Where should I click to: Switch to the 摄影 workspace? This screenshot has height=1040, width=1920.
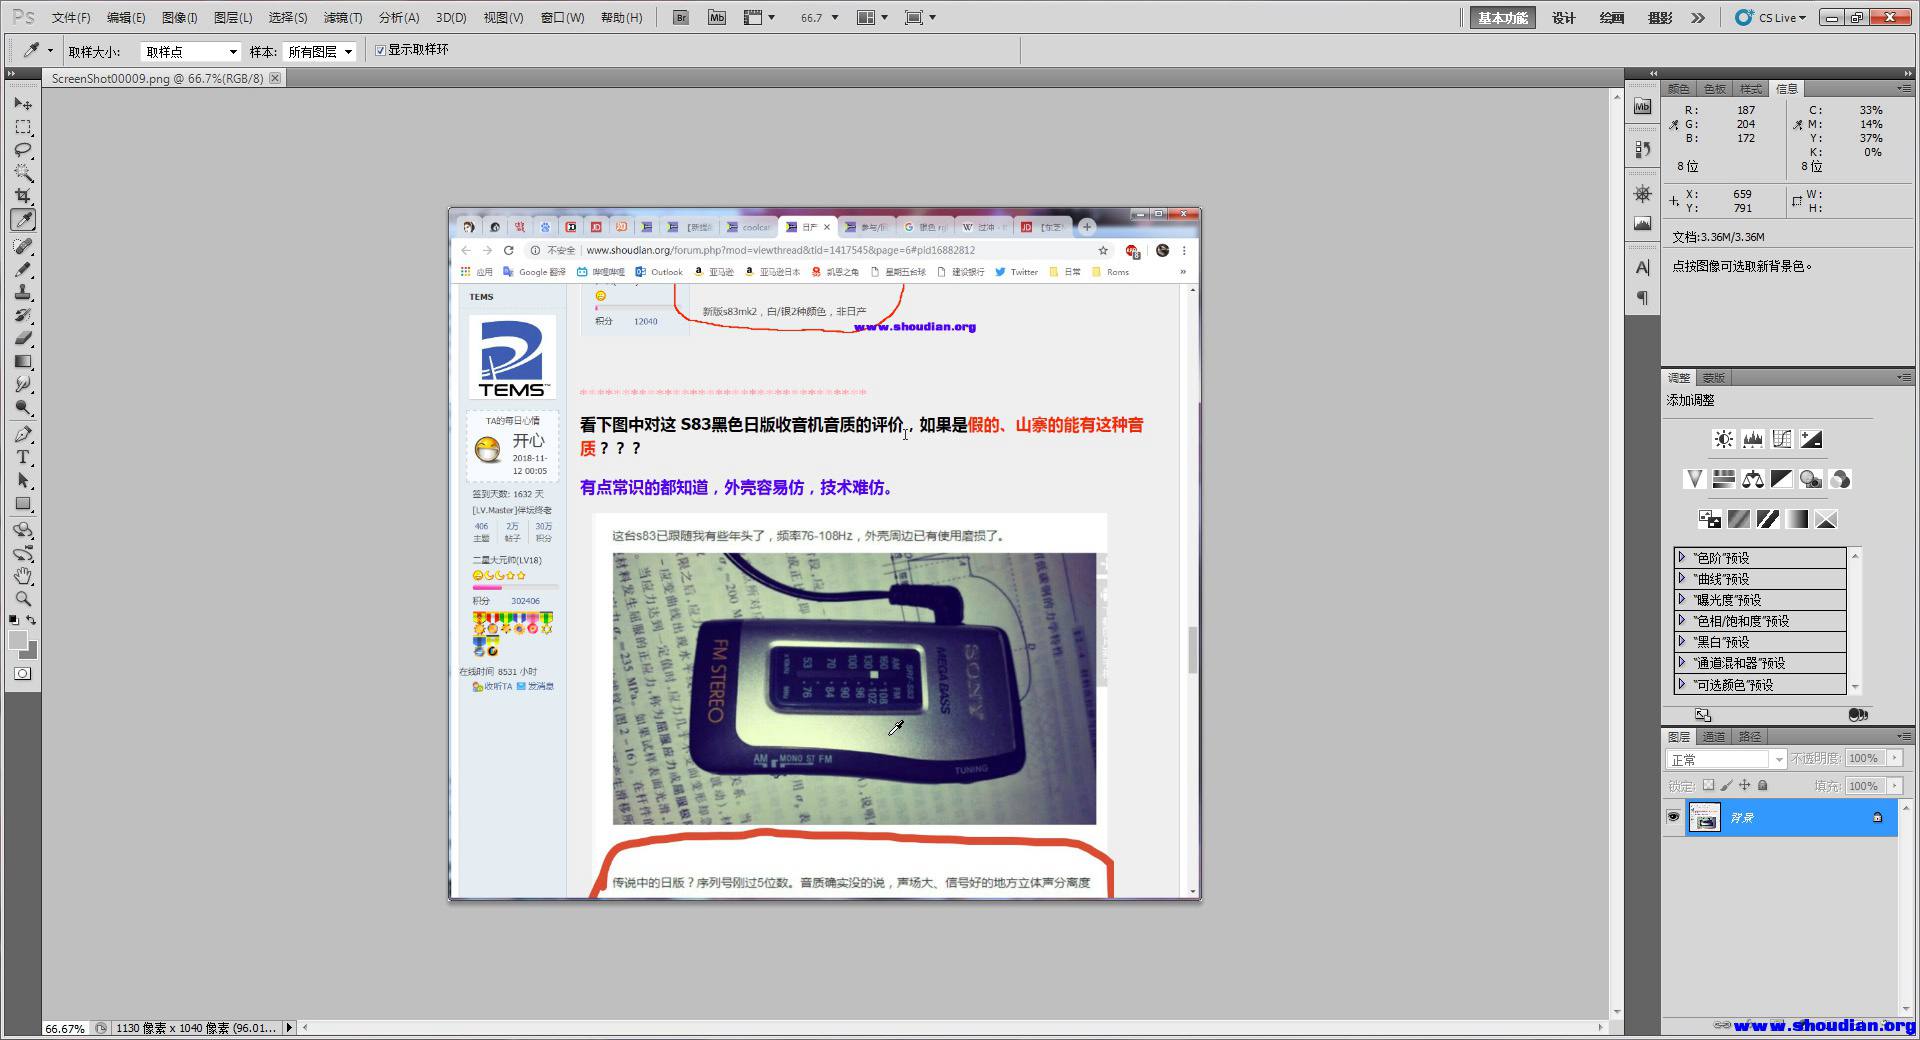(1660, 18)
